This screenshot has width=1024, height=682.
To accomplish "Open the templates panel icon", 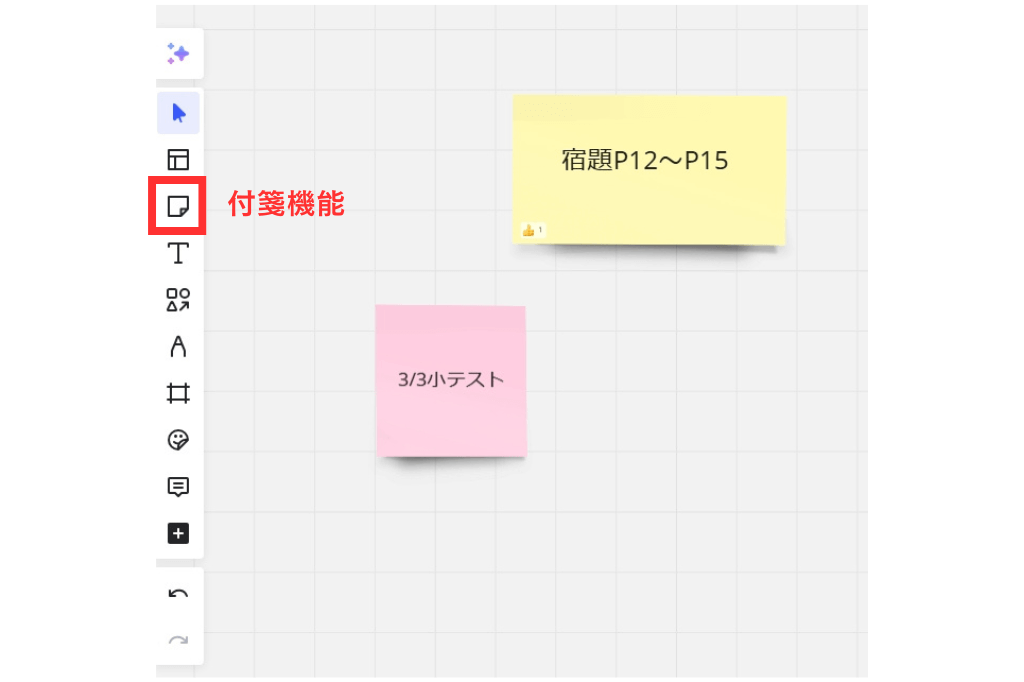I will pos(178,160).
